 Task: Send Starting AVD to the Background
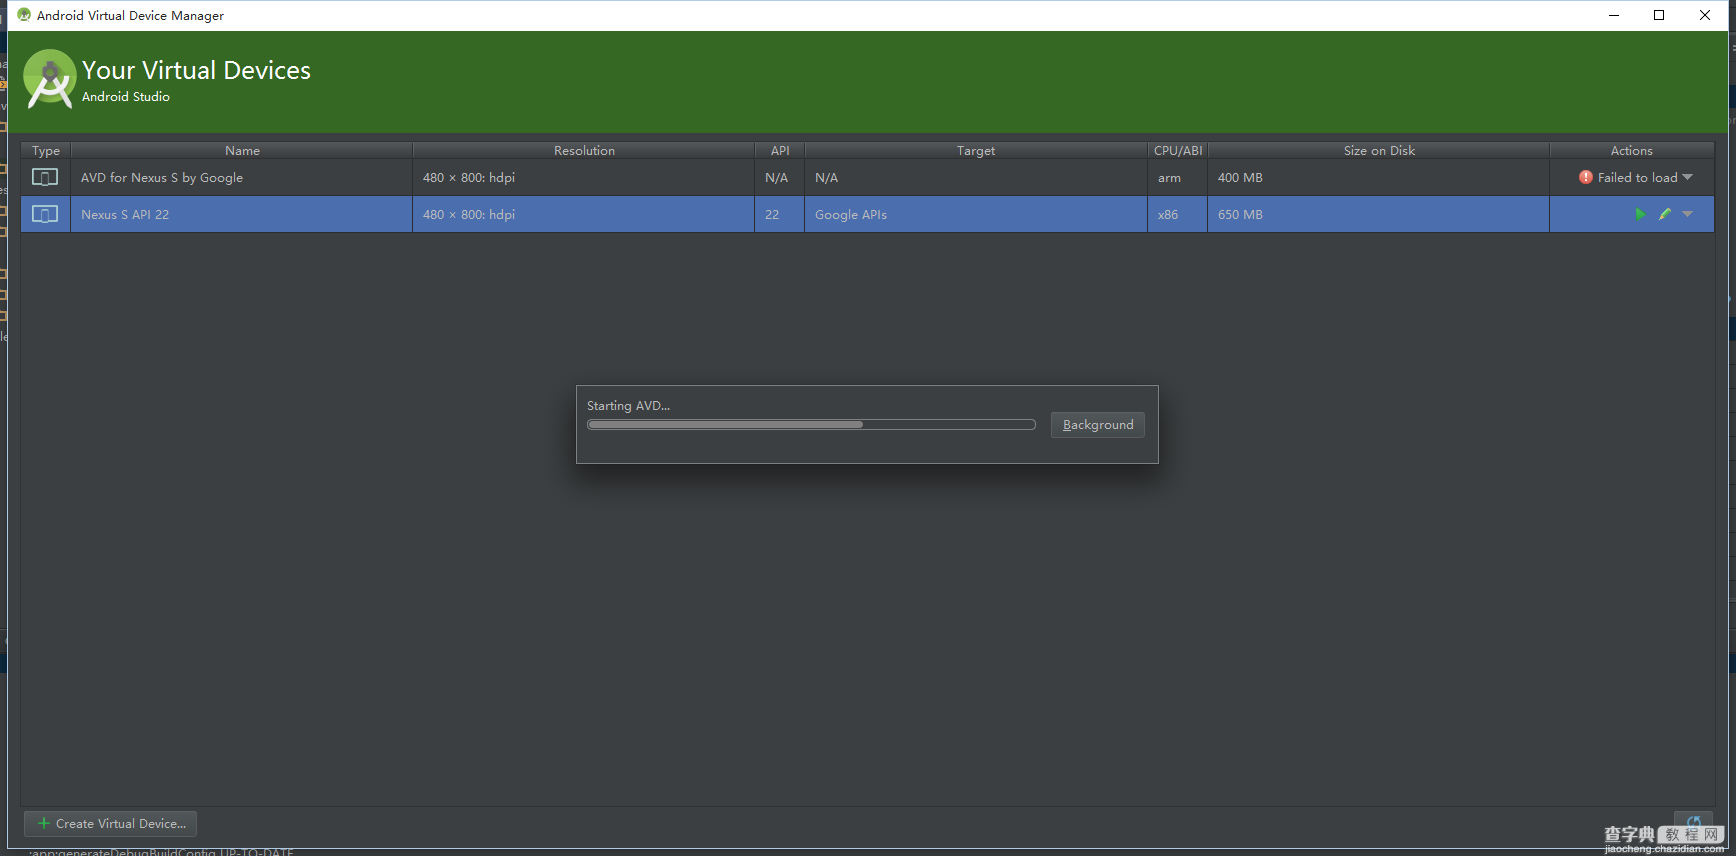tap(1098, 425)
